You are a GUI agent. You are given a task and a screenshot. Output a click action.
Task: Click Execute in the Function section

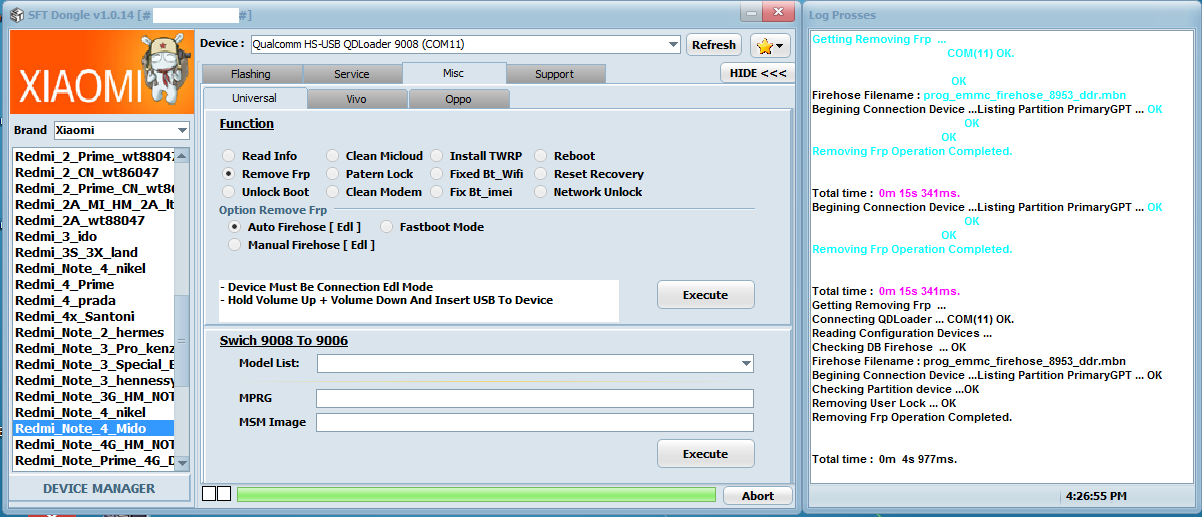(x=705, y=295)
